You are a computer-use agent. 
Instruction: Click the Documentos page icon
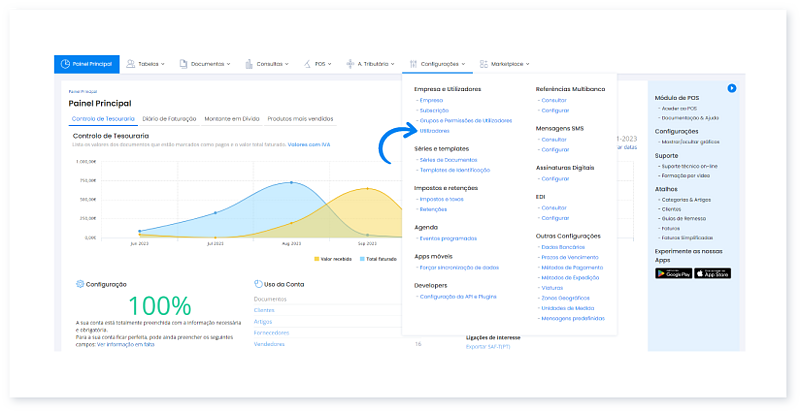point(184,64)
